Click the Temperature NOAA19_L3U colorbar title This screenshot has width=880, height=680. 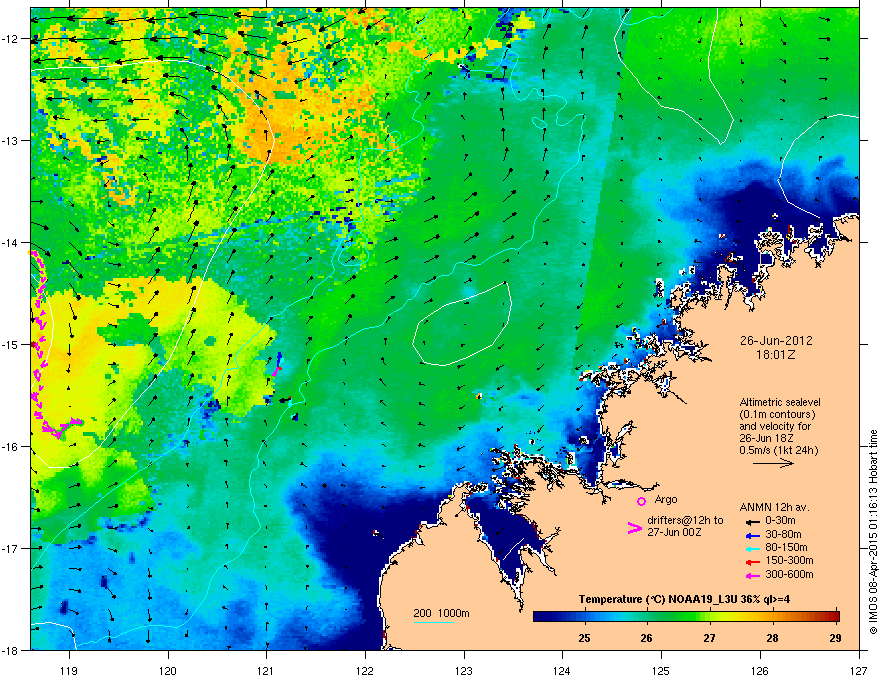click(684, 600)
